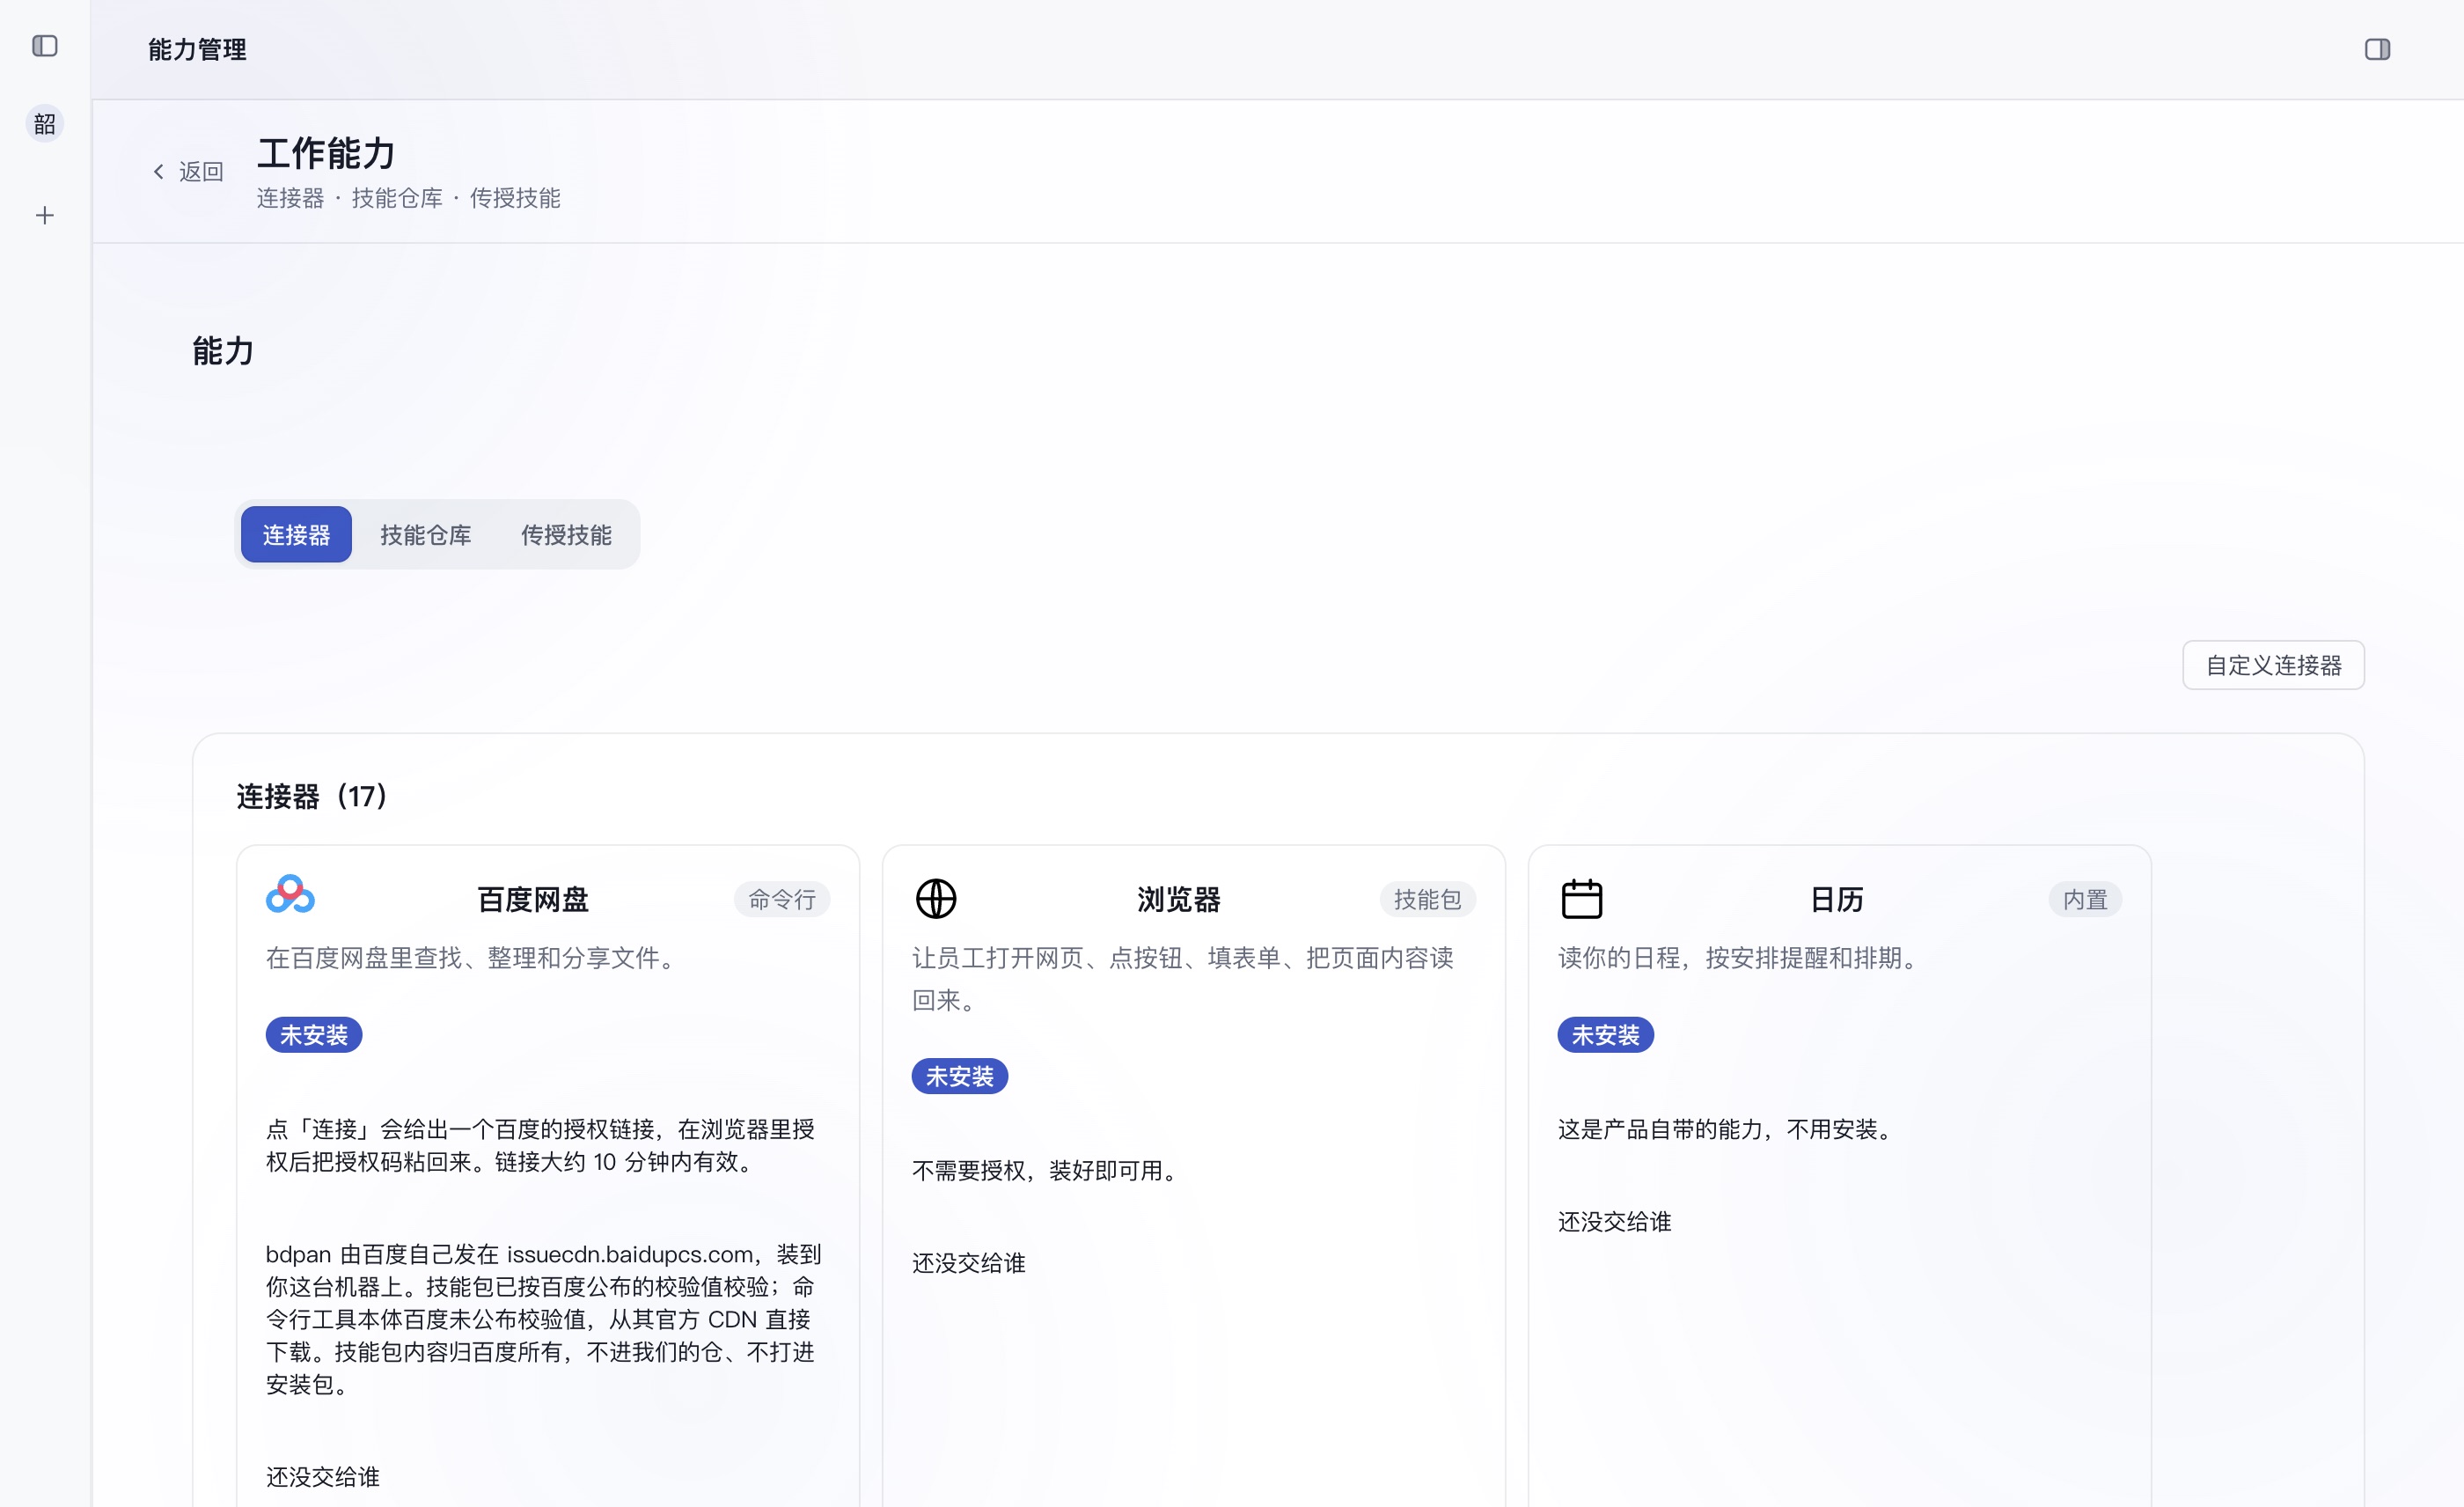Click the 未安装 badge on 百度网盘 card

314,1035
